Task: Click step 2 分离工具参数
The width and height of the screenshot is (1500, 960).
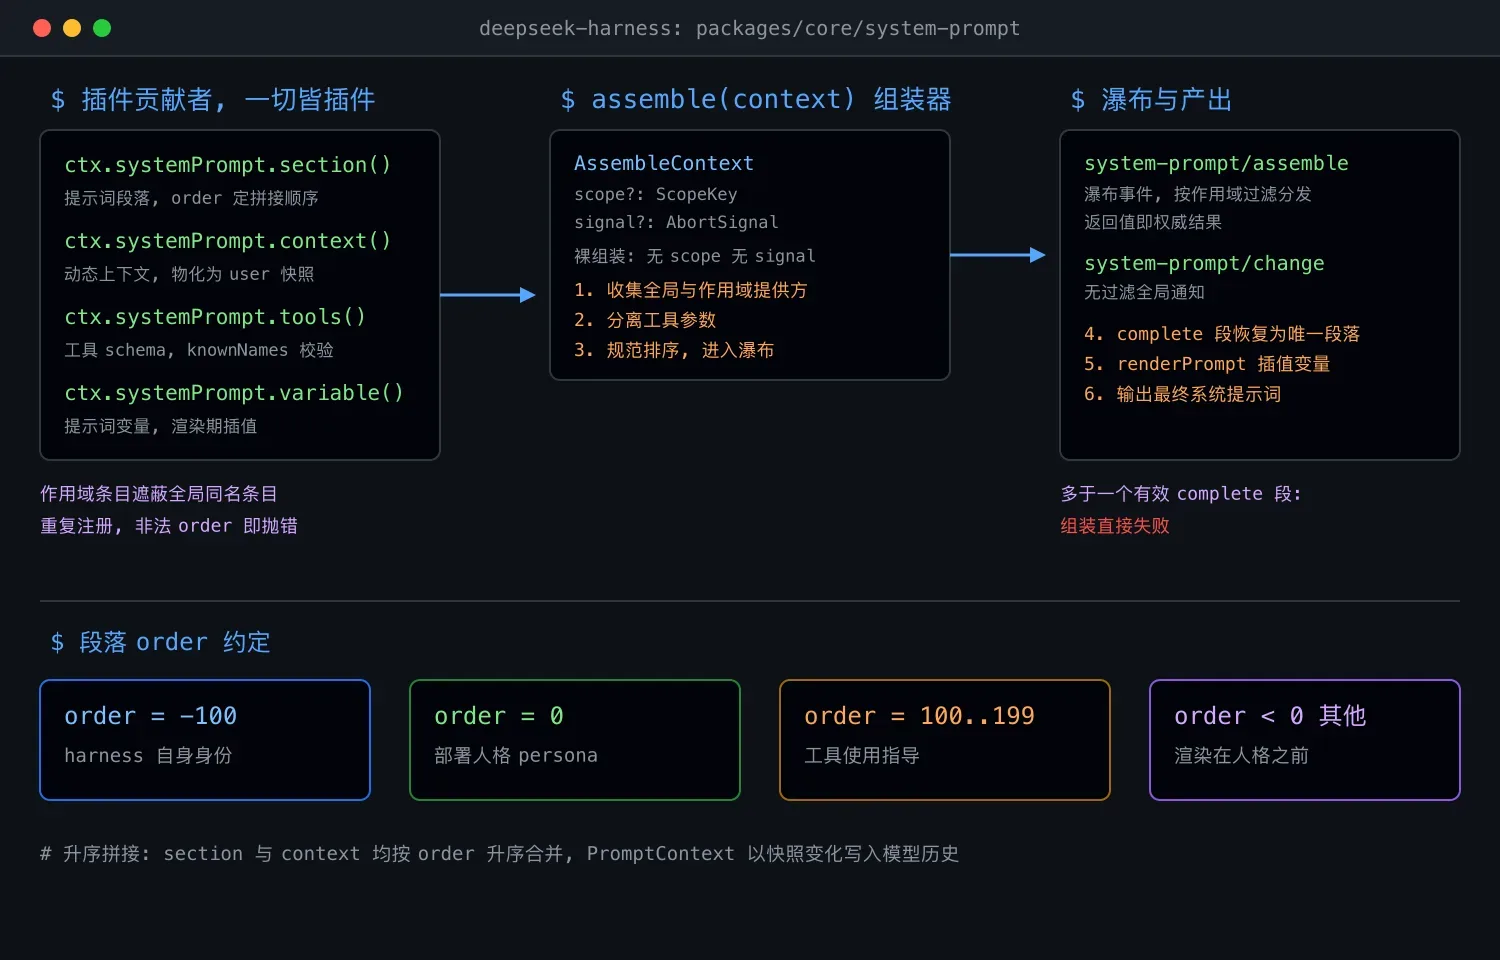Action: click(x=645, y=320)
